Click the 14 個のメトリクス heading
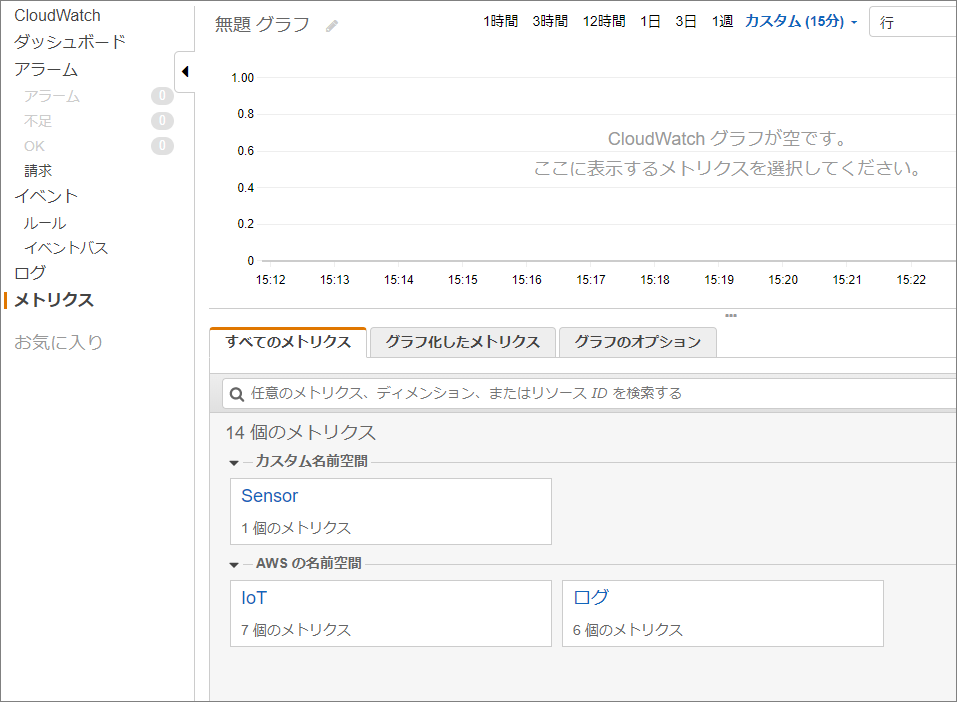This screenshot has width=957, height=702. coord(300,432)
